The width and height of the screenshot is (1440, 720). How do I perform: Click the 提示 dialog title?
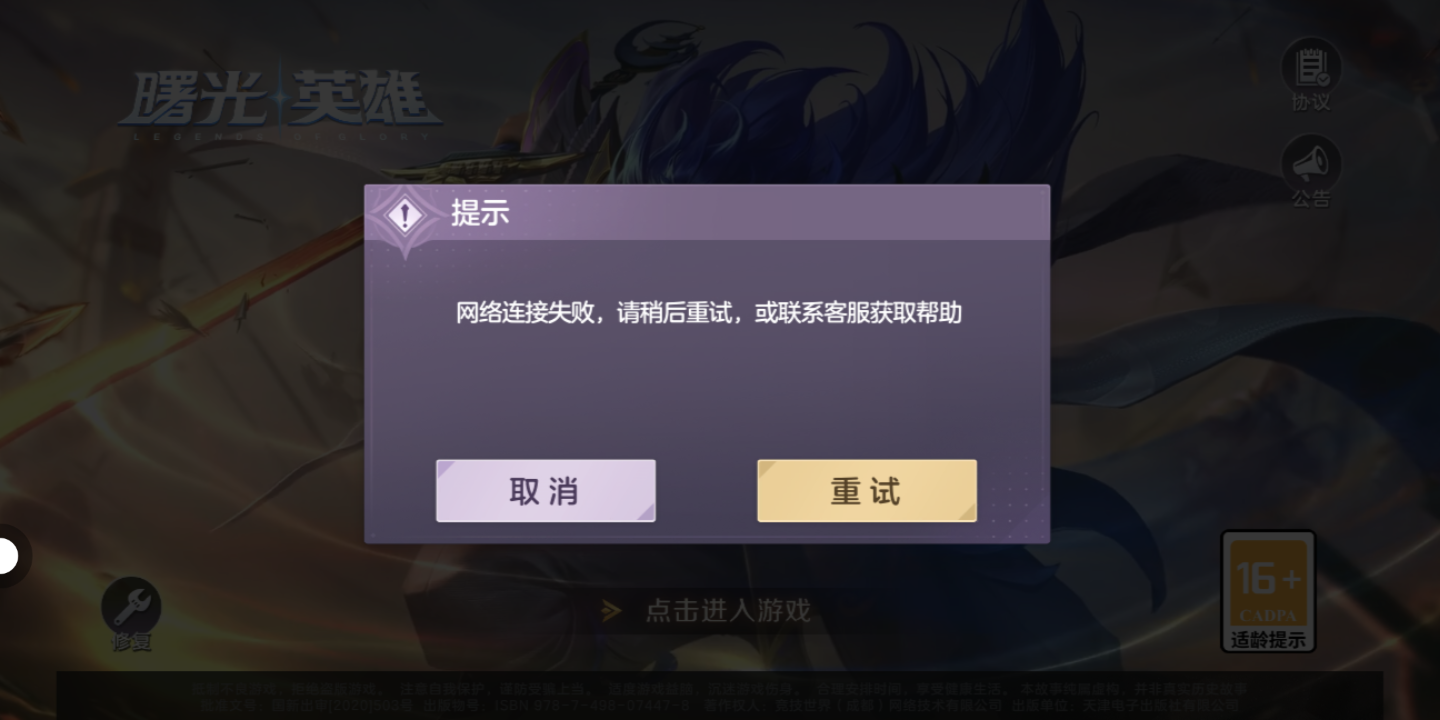(480, 213)
